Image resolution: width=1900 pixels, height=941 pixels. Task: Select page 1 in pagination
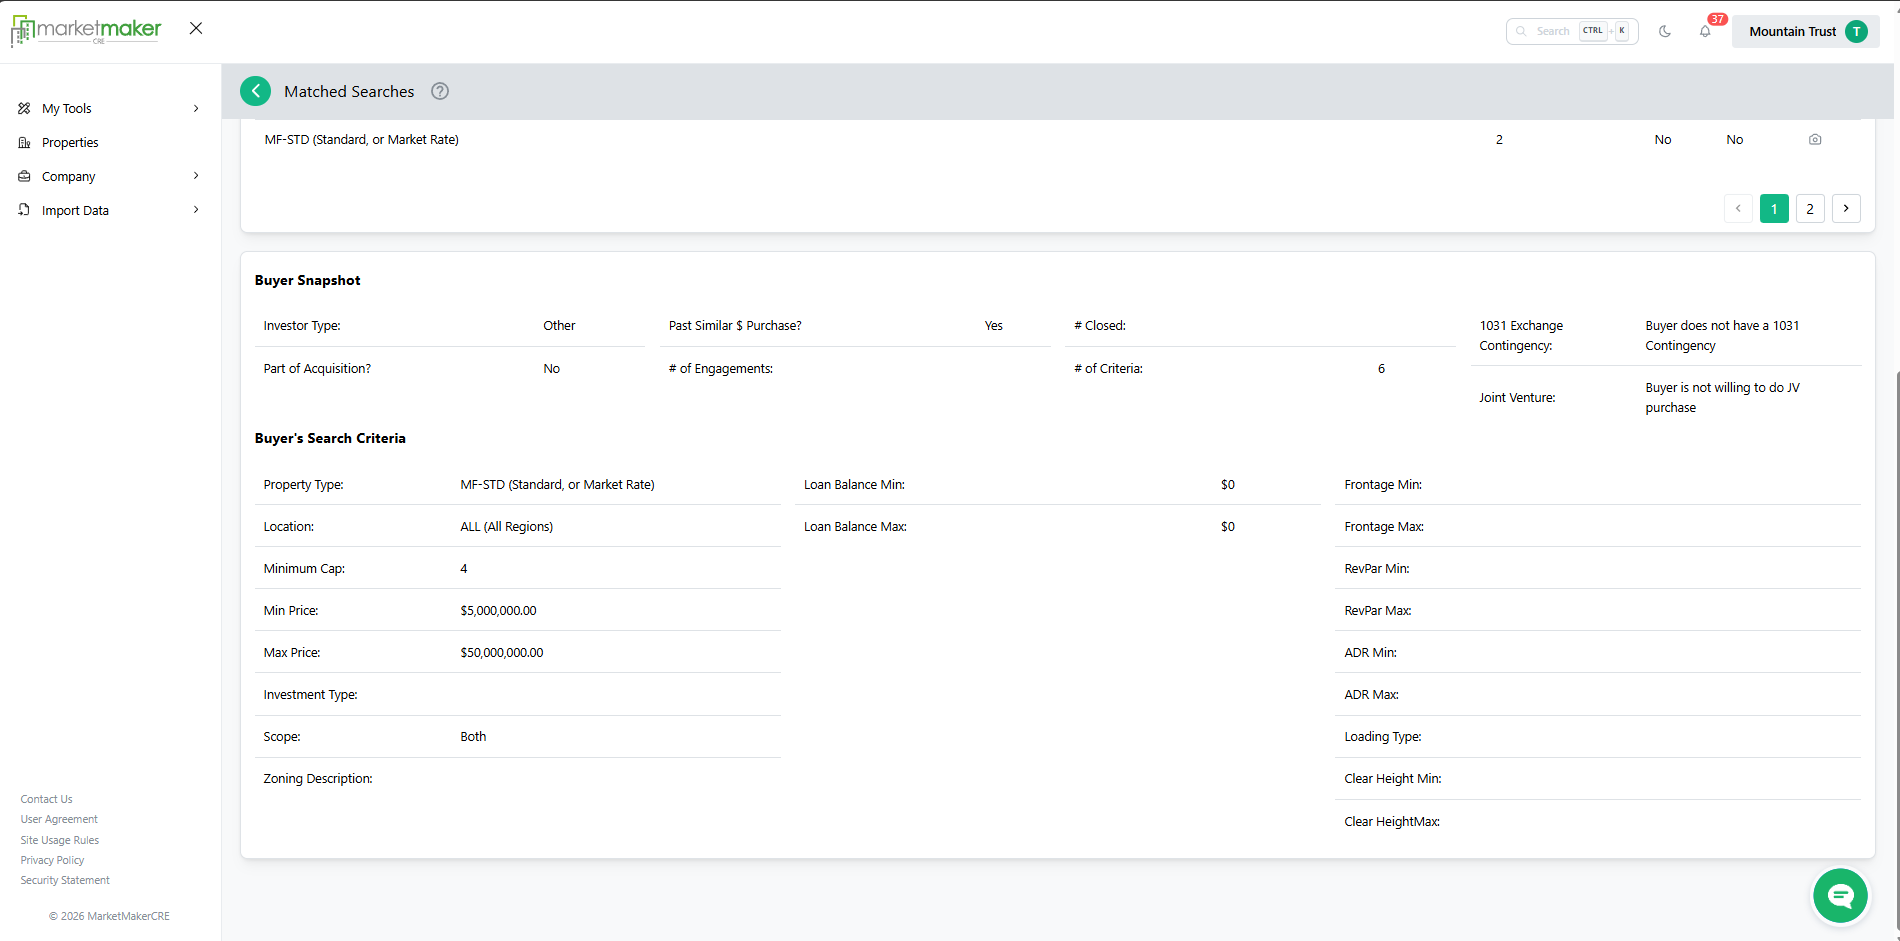(1774, 208)
